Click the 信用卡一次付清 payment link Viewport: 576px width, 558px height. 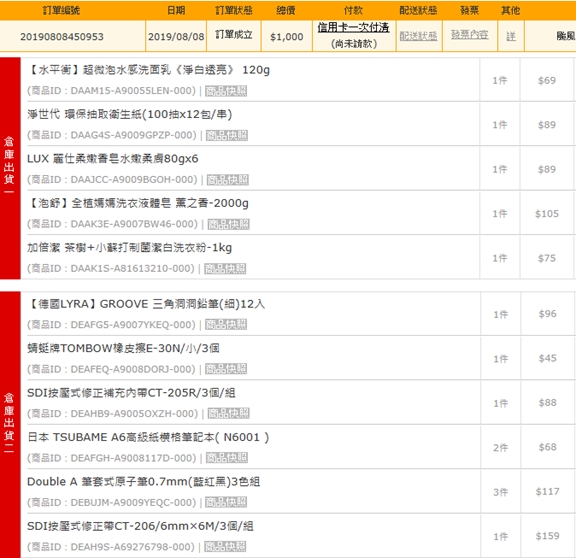[353, 27]
